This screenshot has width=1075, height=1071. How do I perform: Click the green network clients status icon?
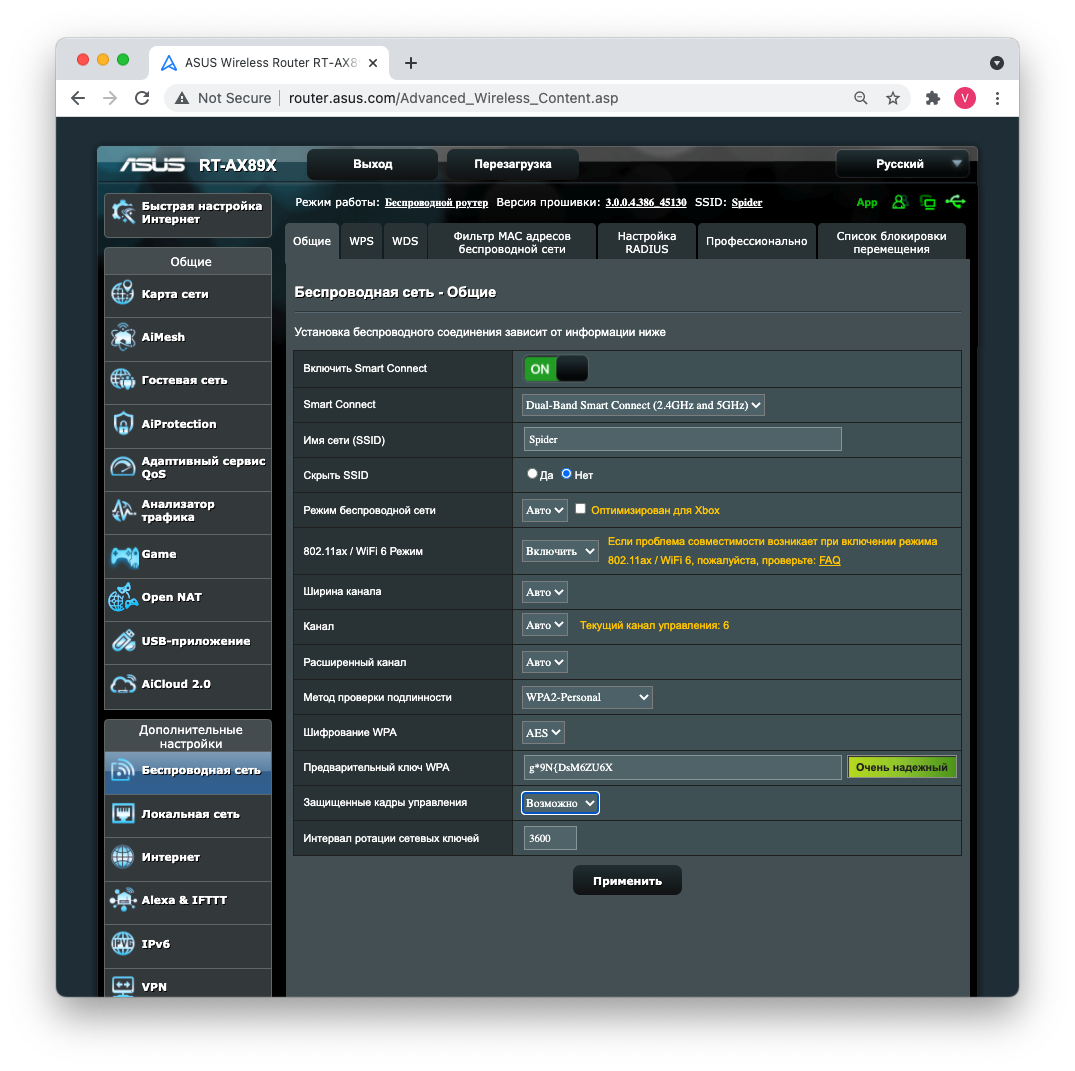coord(928,202)
